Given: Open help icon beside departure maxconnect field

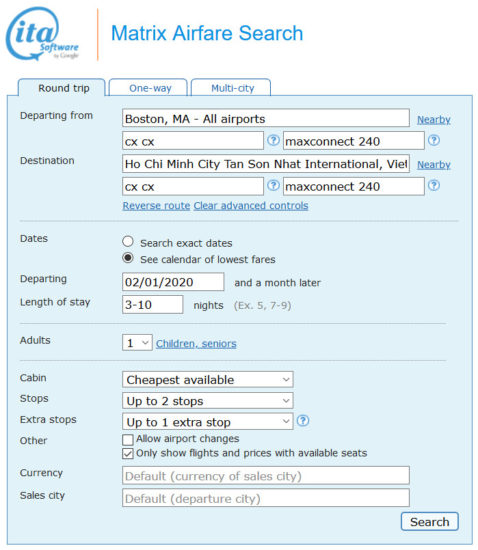Looking at the screenshot, I should (x=434, y=140).
